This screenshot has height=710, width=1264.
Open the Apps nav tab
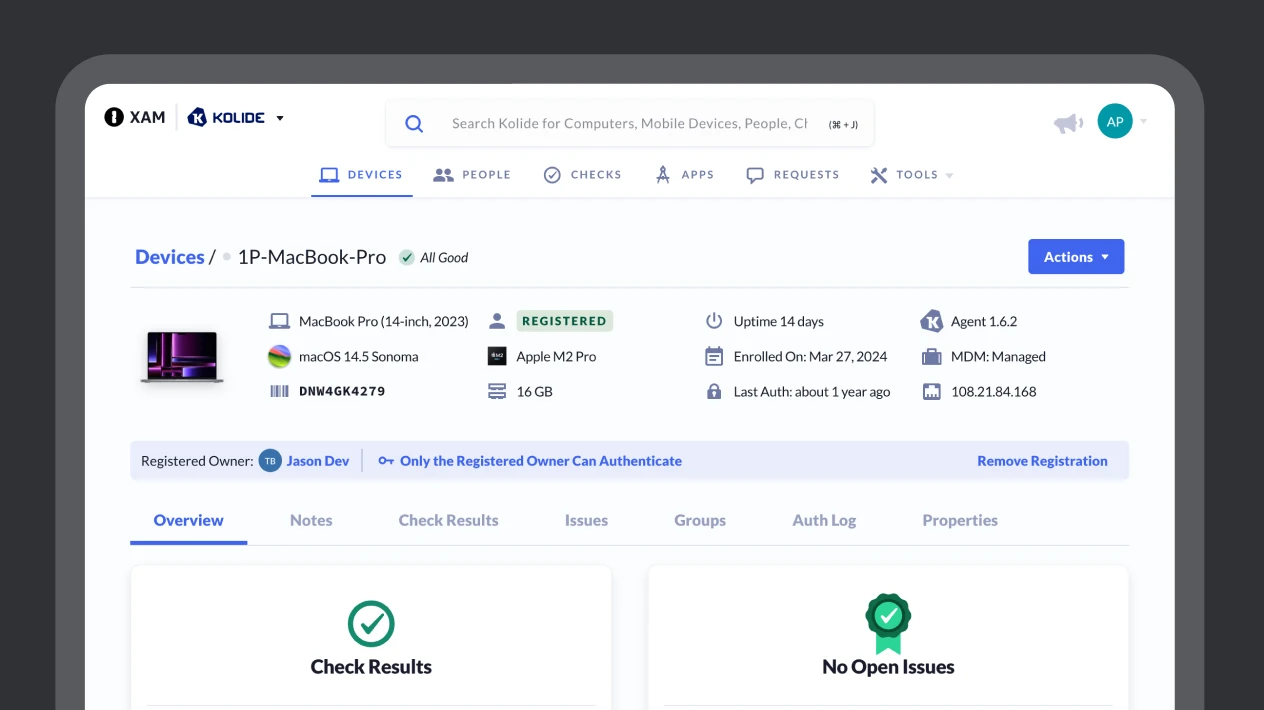point(684,175)
